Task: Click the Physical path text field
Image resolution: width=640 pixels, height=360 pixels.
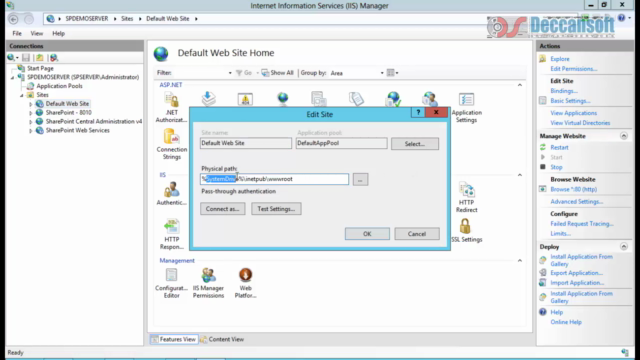Action: click(274, 179)
